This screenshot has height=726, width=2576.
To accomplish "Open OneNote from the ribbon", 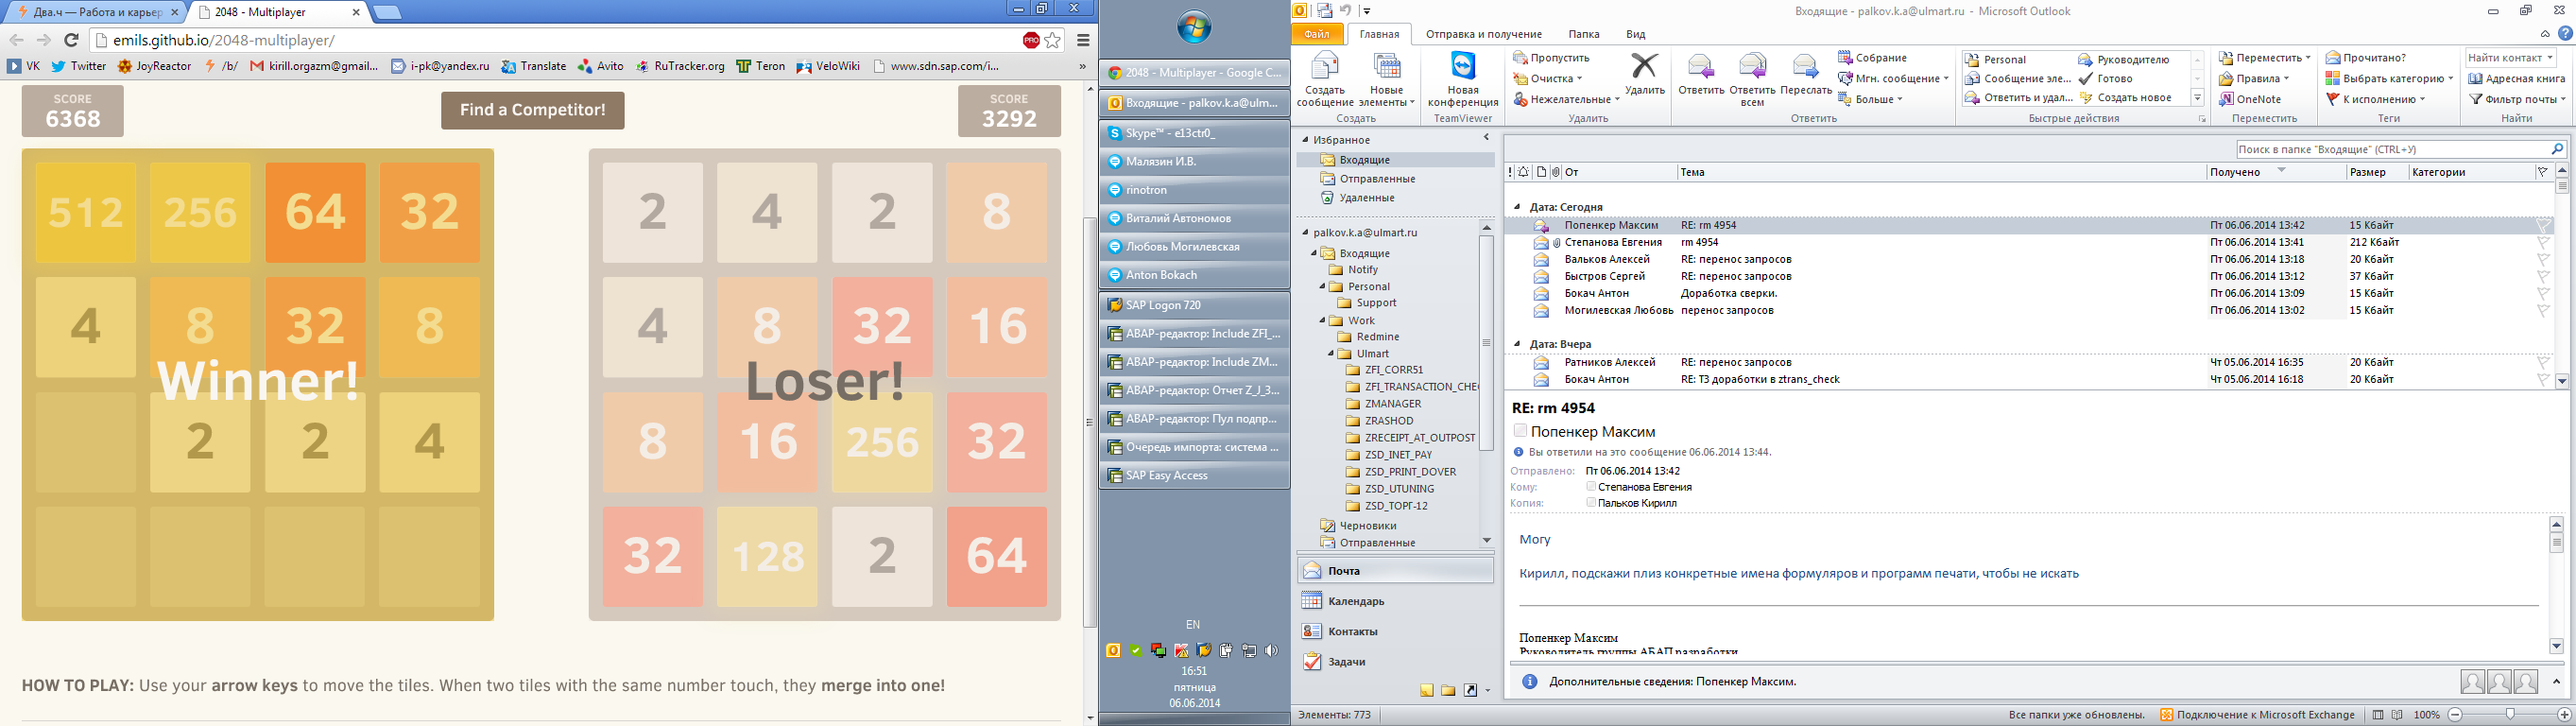I will point(2250,99).
